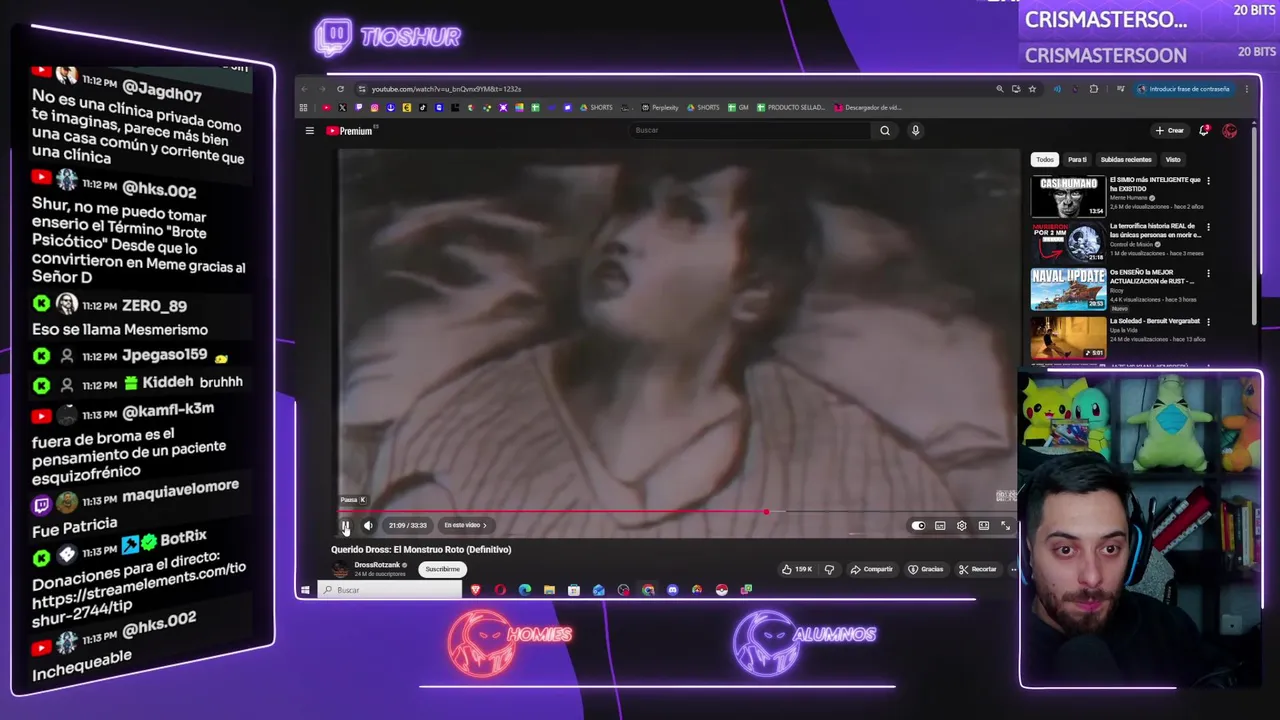
Task: Reload the page in the browser
Action: (x=340, y=89)
